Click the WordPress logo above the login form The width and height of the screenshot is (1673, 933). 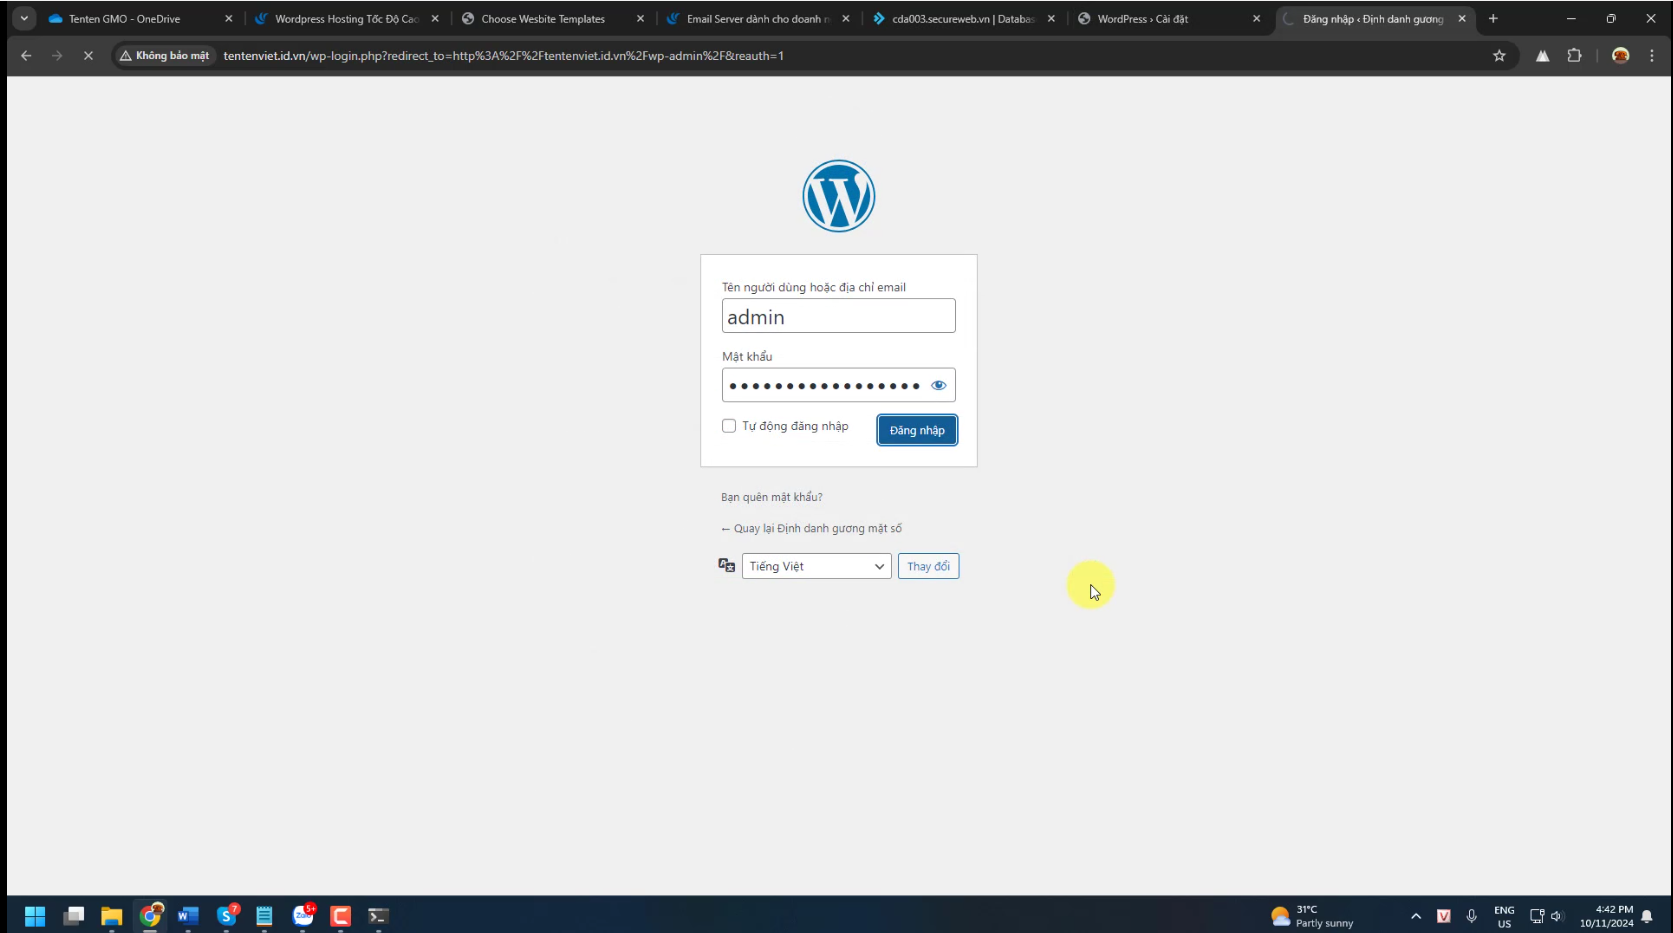[x=838, y=196]
